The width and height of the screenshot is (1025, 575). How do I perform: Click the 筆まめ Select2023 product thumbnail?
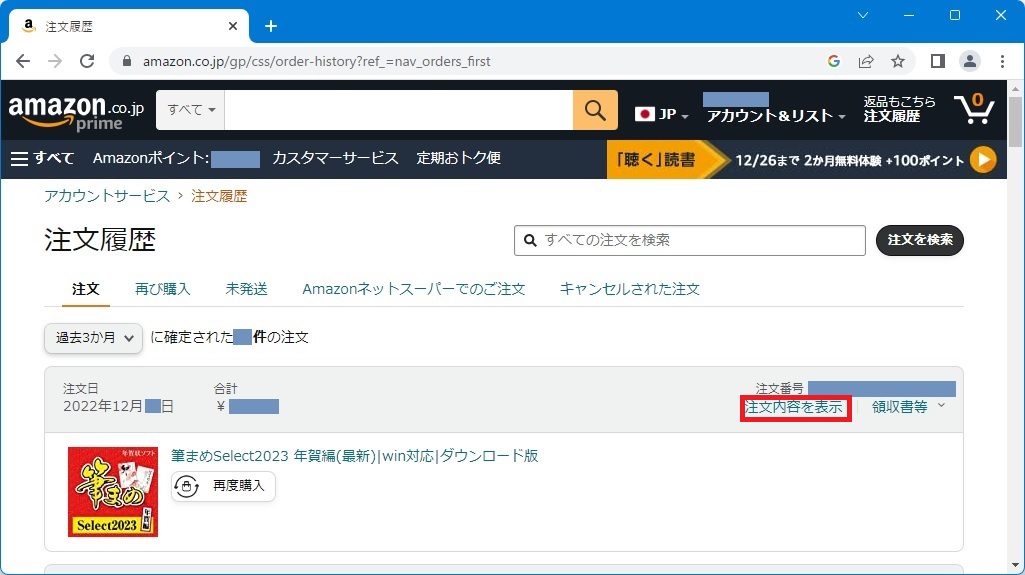(x=113, y=492)
